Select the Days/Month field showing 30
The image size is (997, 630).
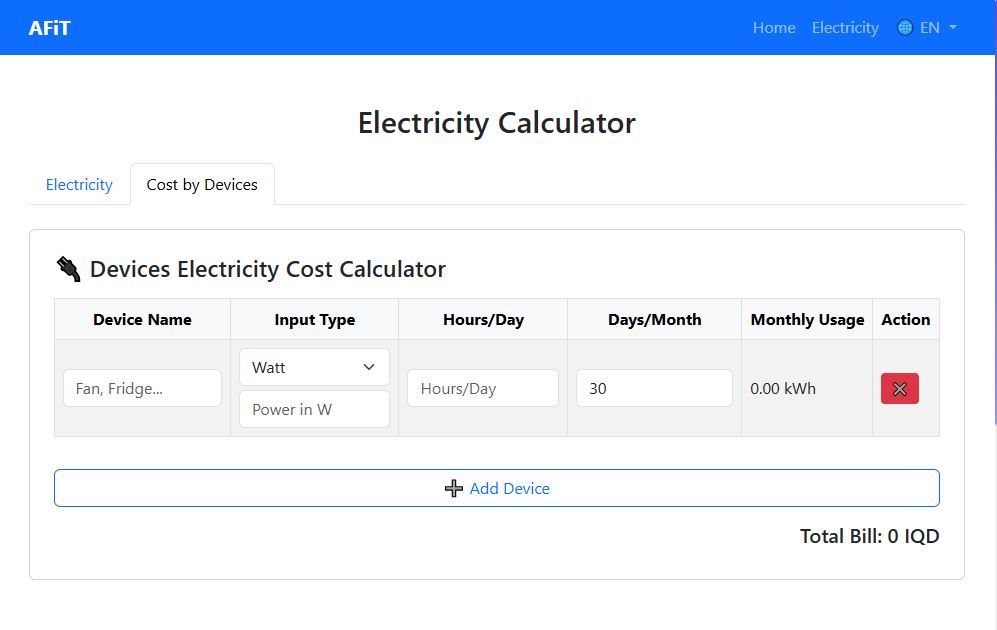(x=654, y=388)
